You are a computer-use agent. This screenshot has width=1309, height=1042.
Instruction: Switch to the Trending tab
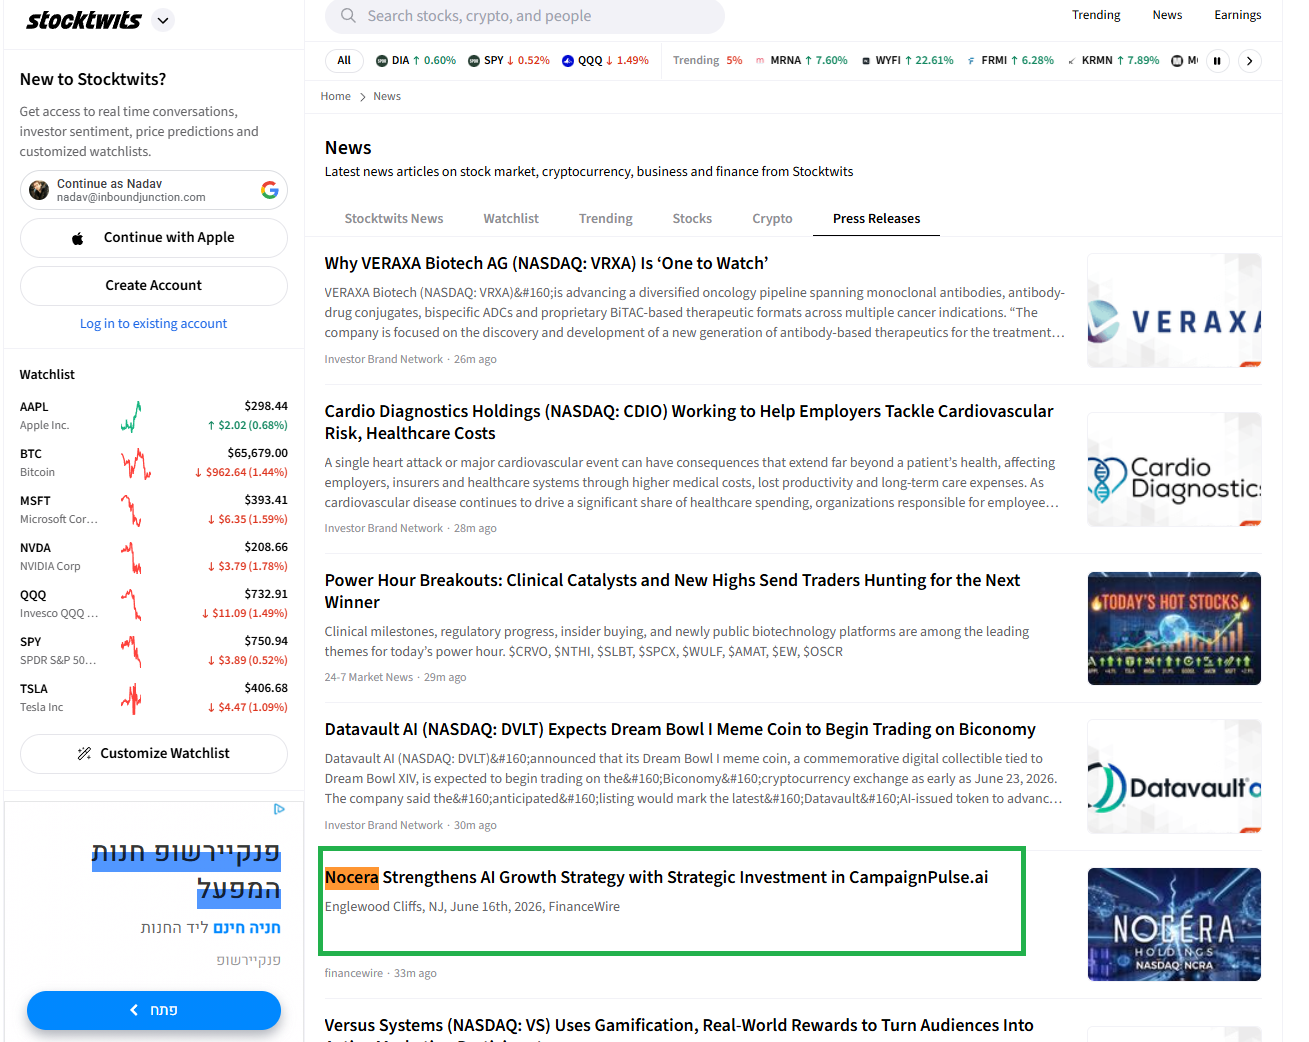pos(606,219)
